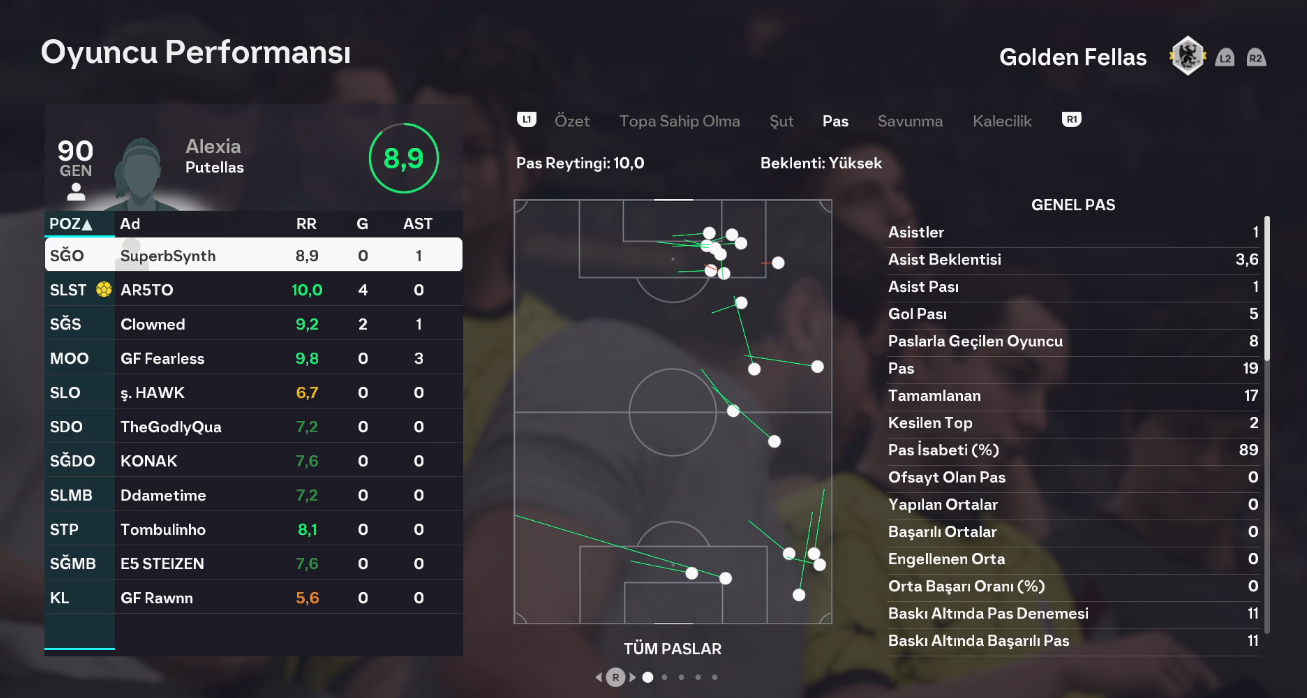The height and width of the screenshot is (698, 1307).
Task: Open the Savunma tab
Action: (x=910, y=121)
